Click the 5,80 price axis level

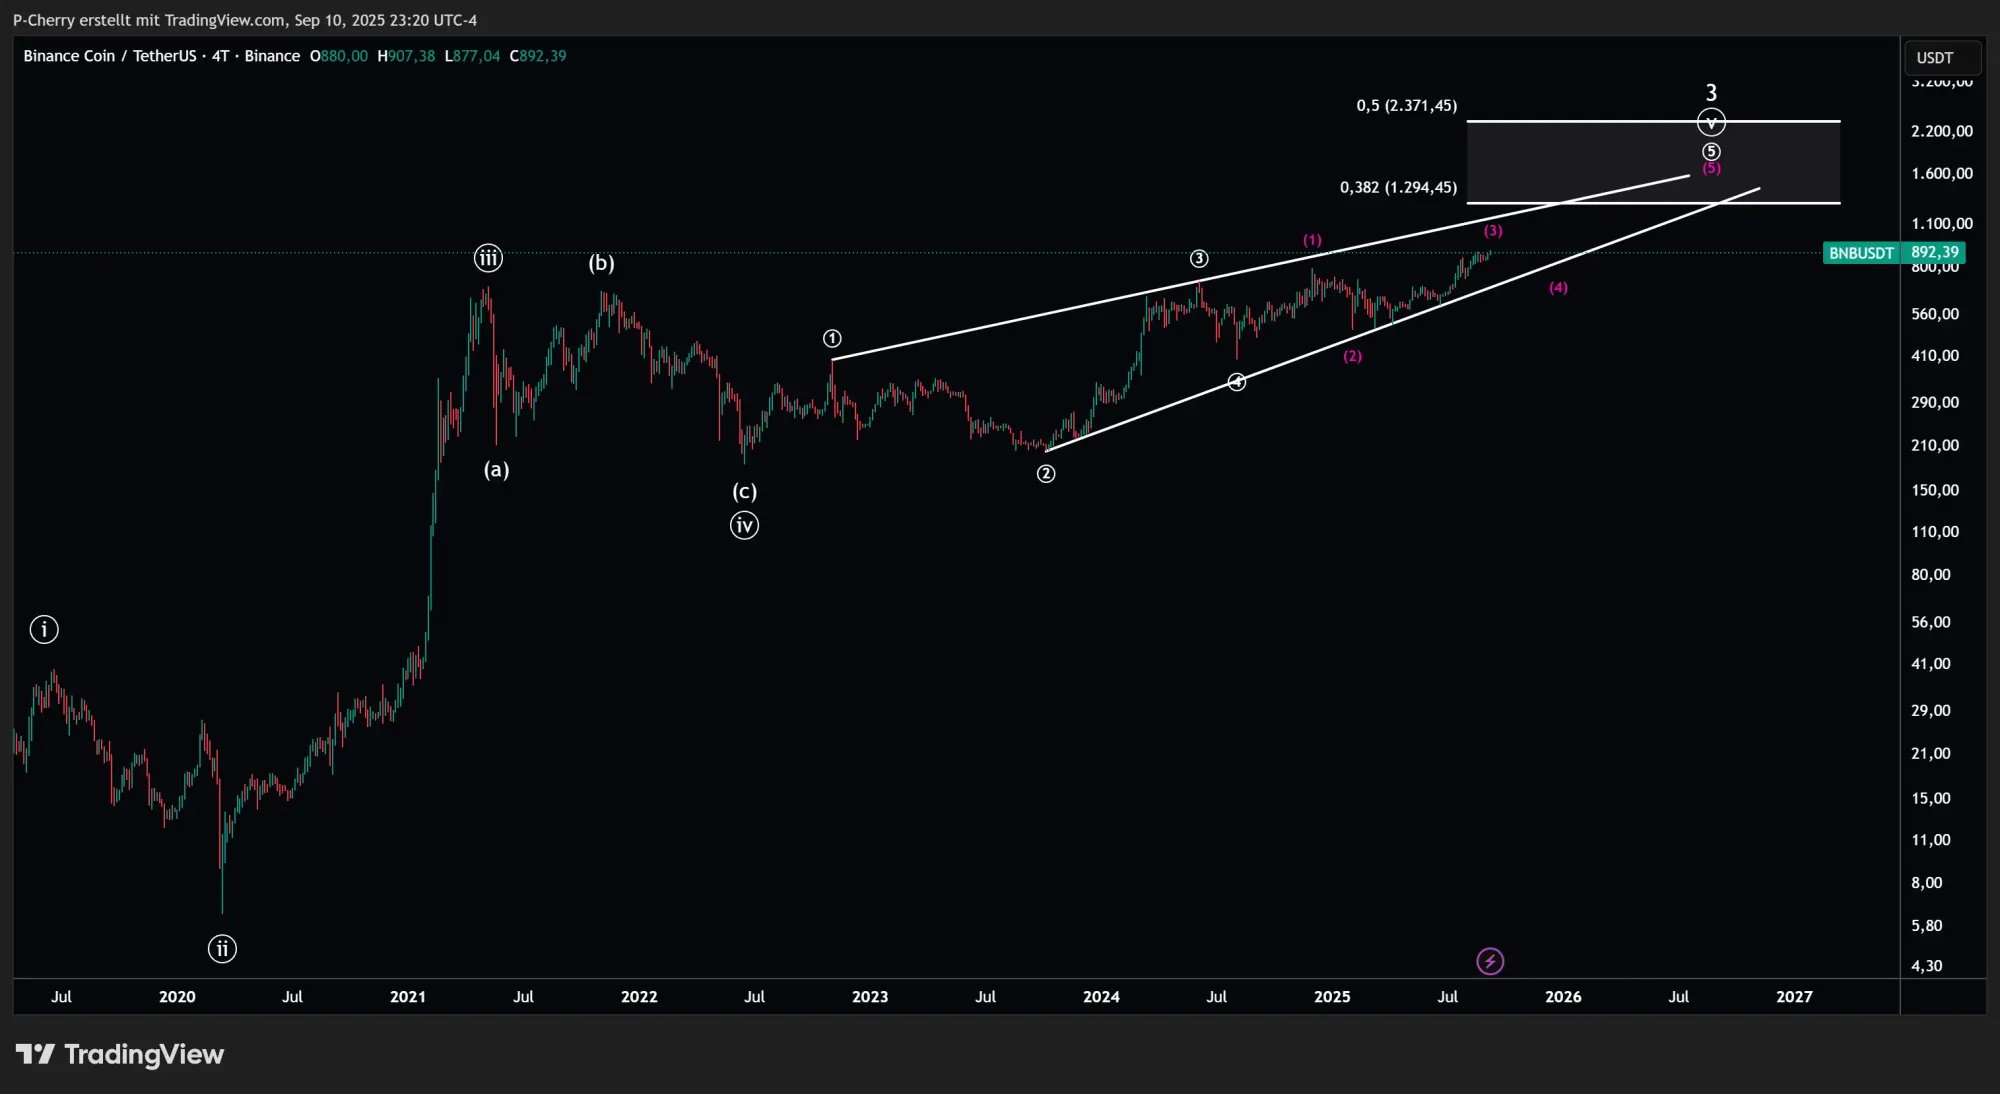(x=1927, y=926)
